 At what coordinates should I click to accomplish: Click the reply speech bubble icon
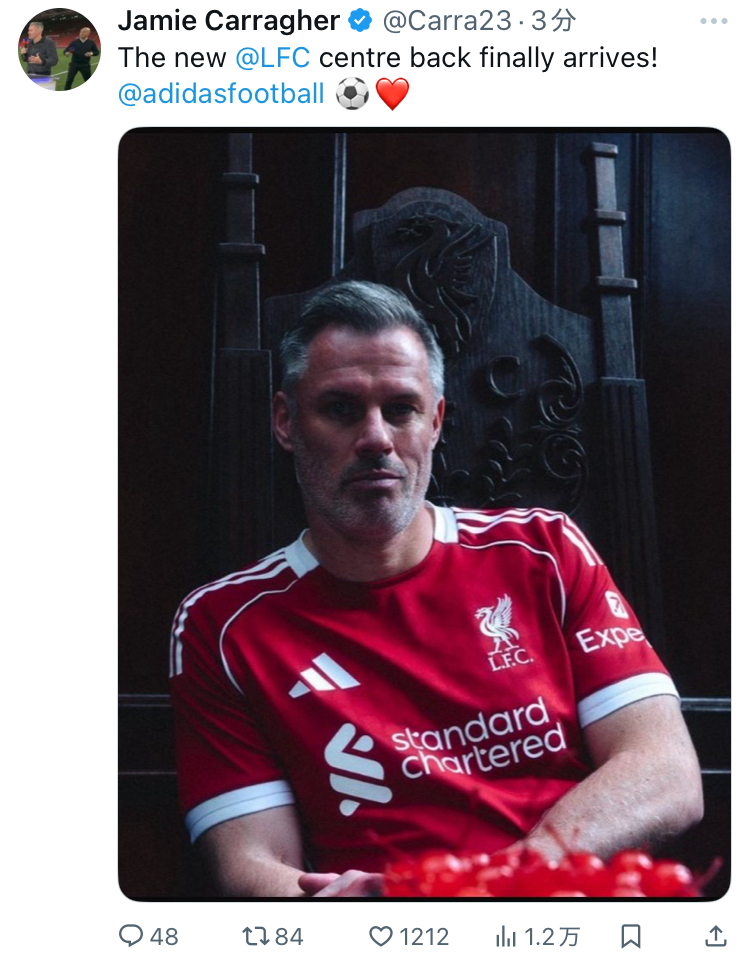131,936
